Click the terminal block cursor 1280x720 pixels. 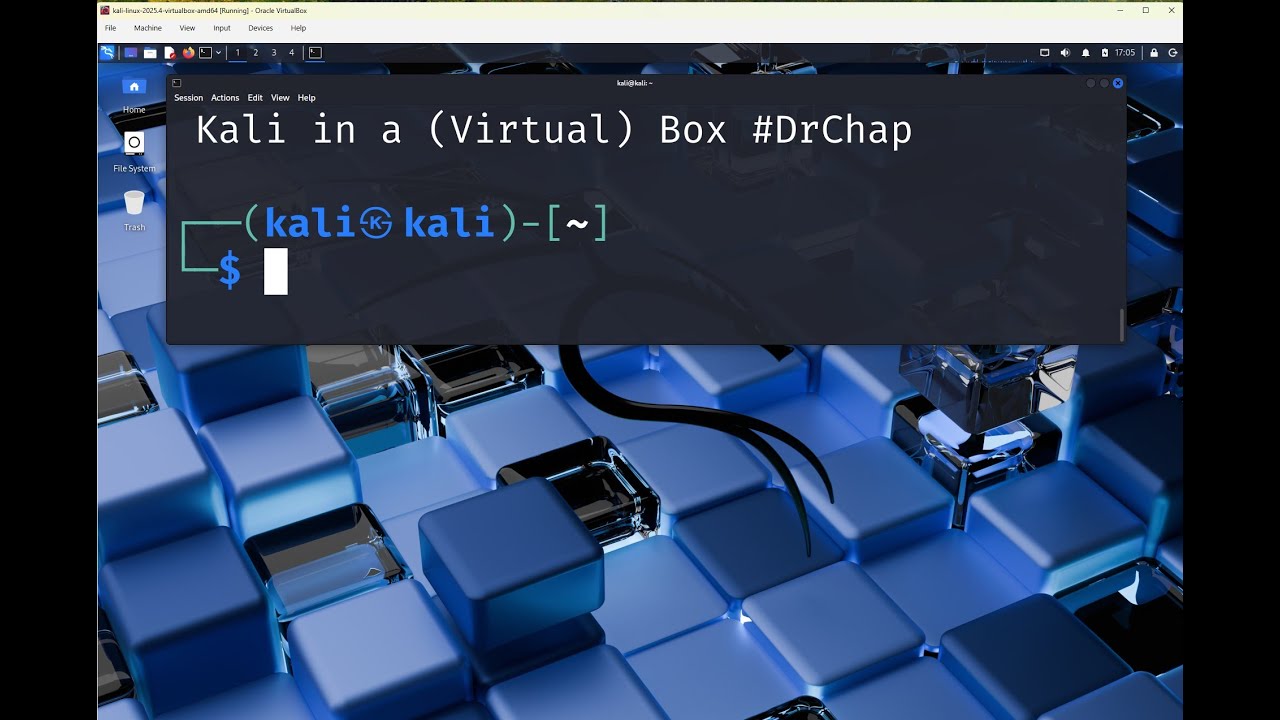276,271
